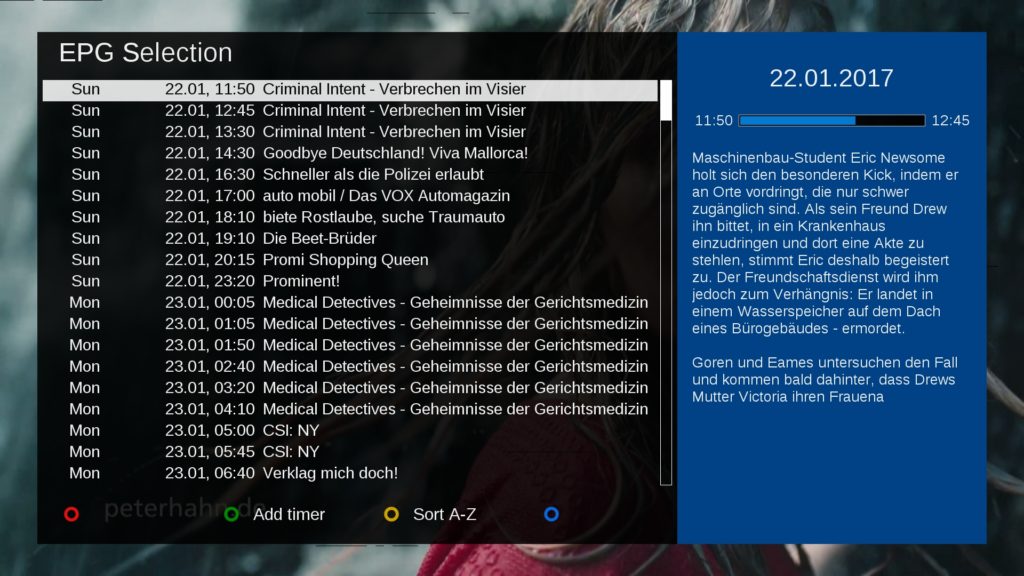Screen dimensions: 1024x576
Task: Click the 11:50 start time label beside progress bar
Action: [x=713, y=121]
